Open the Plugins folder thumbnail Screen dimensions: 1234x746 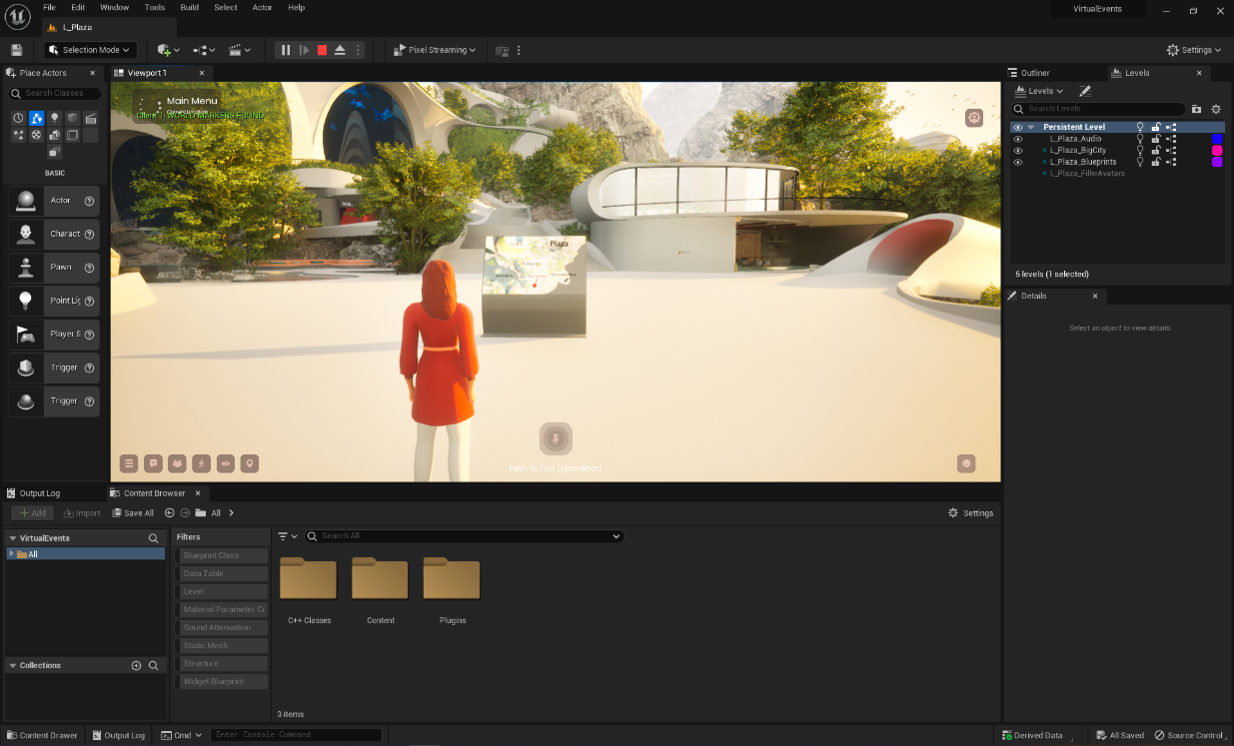click(x=452, y=580)
